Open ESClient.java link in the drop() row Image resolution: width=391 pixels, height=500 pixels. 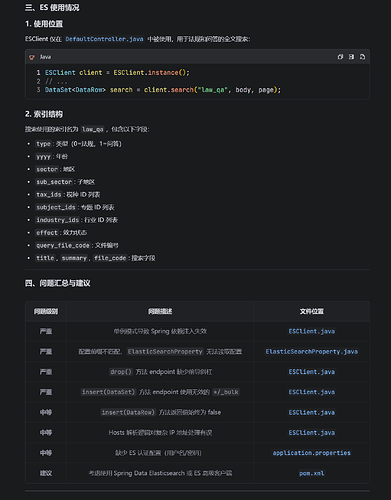tap(312, 372)
